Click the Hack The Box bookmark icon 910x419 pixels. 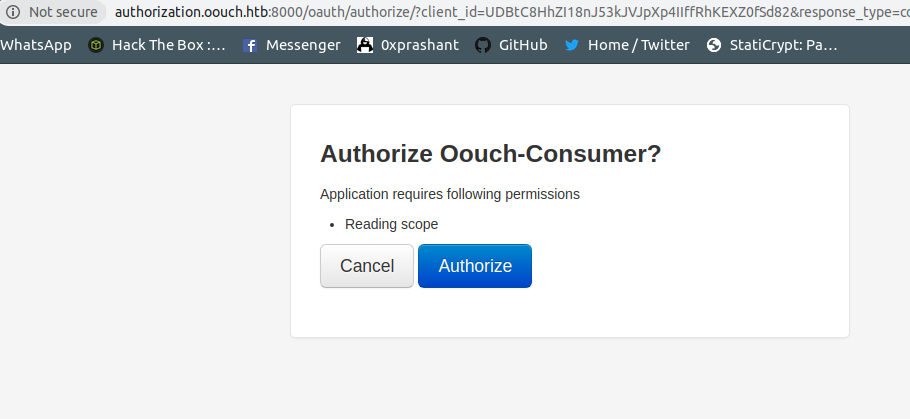click(96, 45)
